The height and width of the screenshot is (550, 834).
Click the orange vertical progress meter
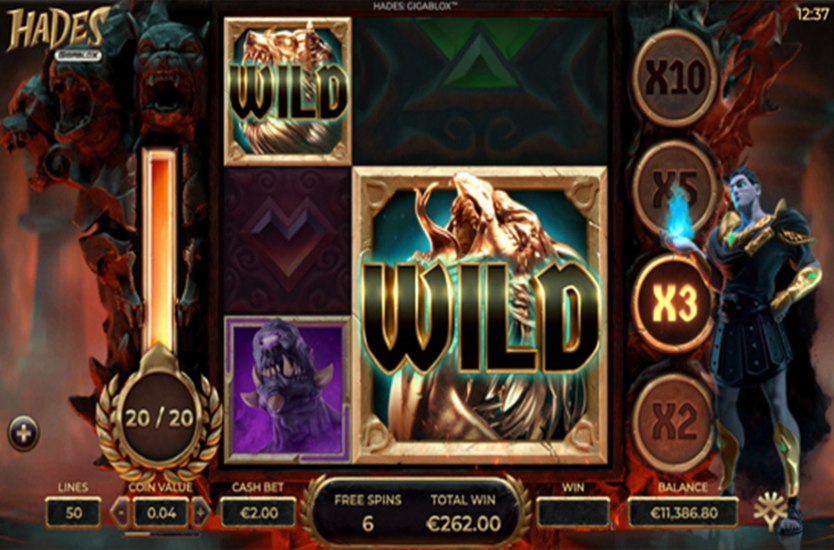159,248
